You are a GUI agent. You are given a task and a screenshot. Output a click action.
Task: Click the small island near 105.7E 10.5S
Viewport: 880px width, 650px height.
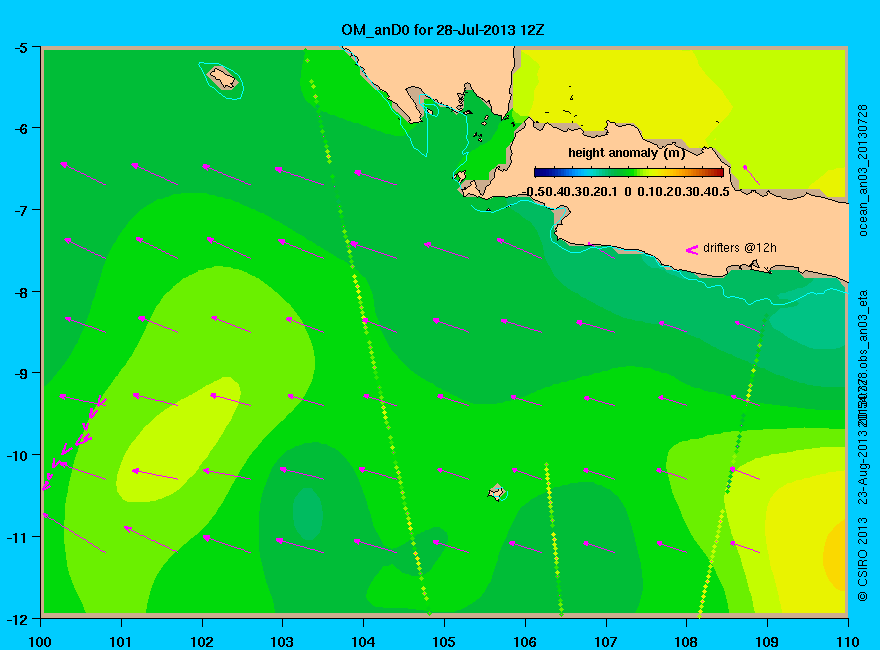coord(496,492)
